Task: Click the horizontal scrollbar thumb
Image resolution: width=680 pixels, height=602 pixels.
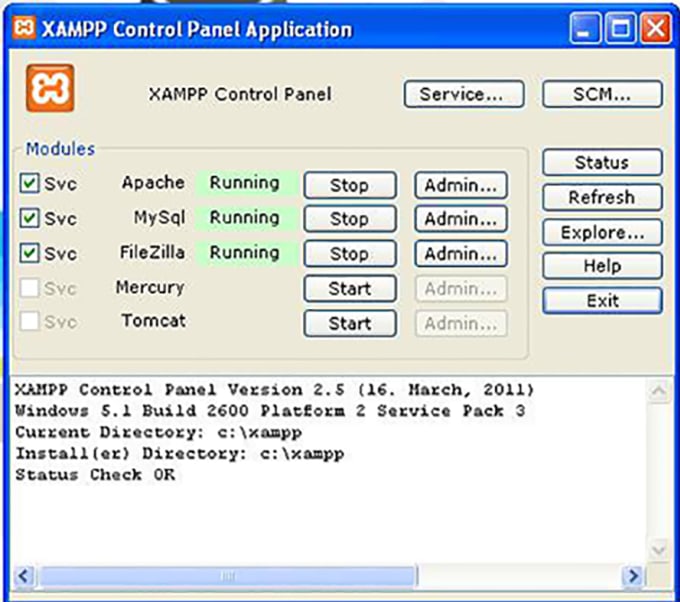Action: tap(227, 576)
